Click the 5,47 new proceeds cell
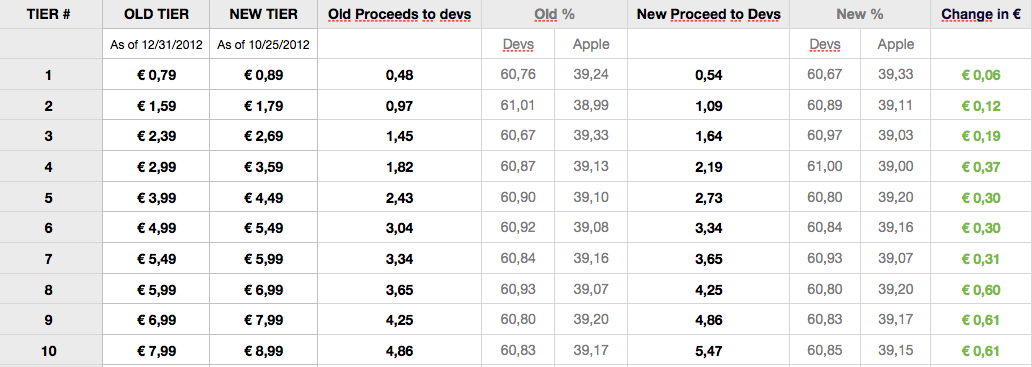 [709, 351]
